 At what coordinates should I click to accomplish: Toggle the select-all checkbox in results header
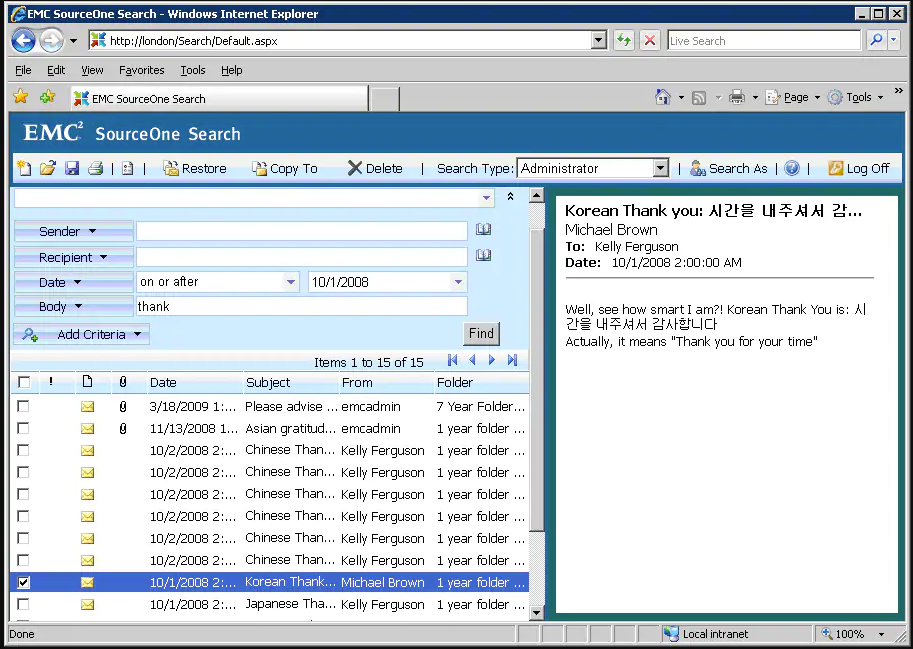(x=23, y=382)
